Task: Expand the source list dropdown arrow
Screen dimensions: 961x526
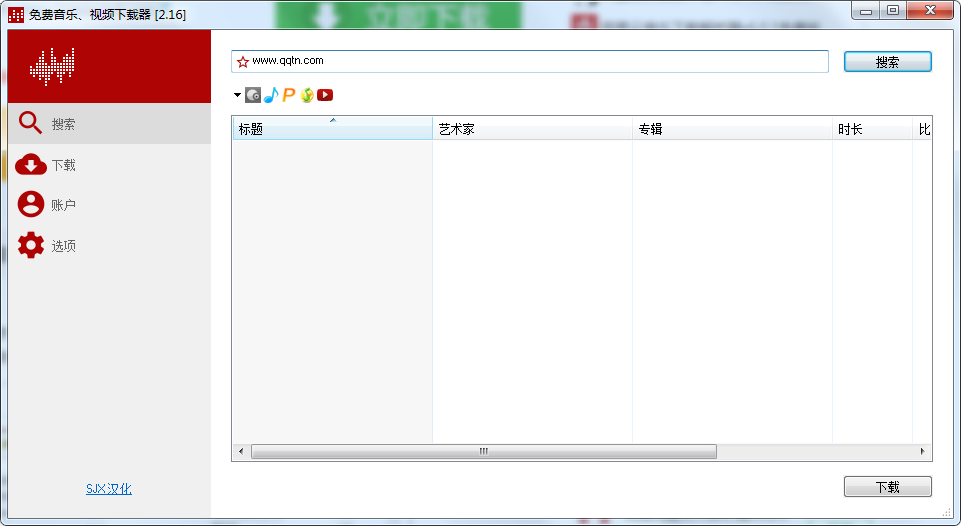Action: (237, 95)
